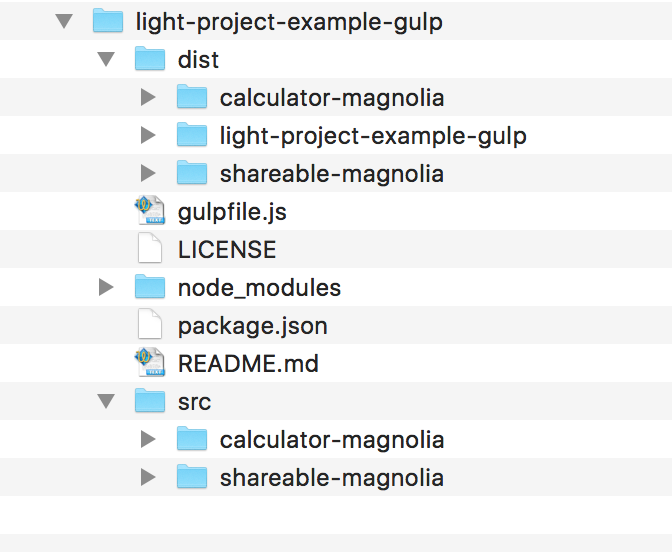This screenshot has width=672, height=552.
Task: Expand light-project-example-gulp inside dist
Action: [149, 135]
